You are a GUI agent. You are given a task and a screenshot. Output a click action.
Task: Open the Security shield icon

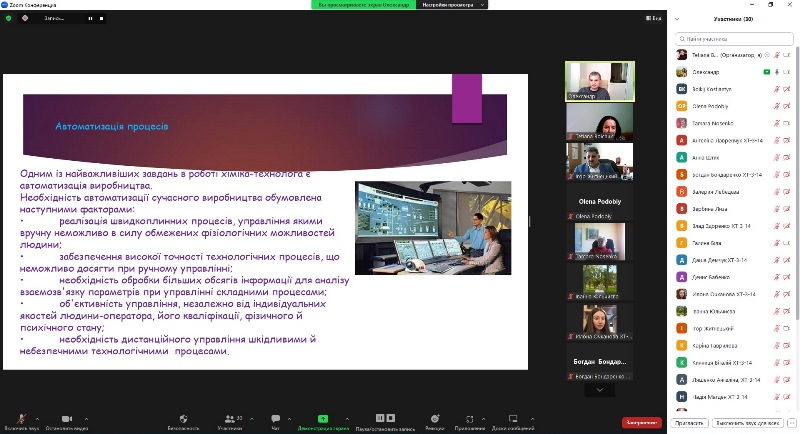183,419
